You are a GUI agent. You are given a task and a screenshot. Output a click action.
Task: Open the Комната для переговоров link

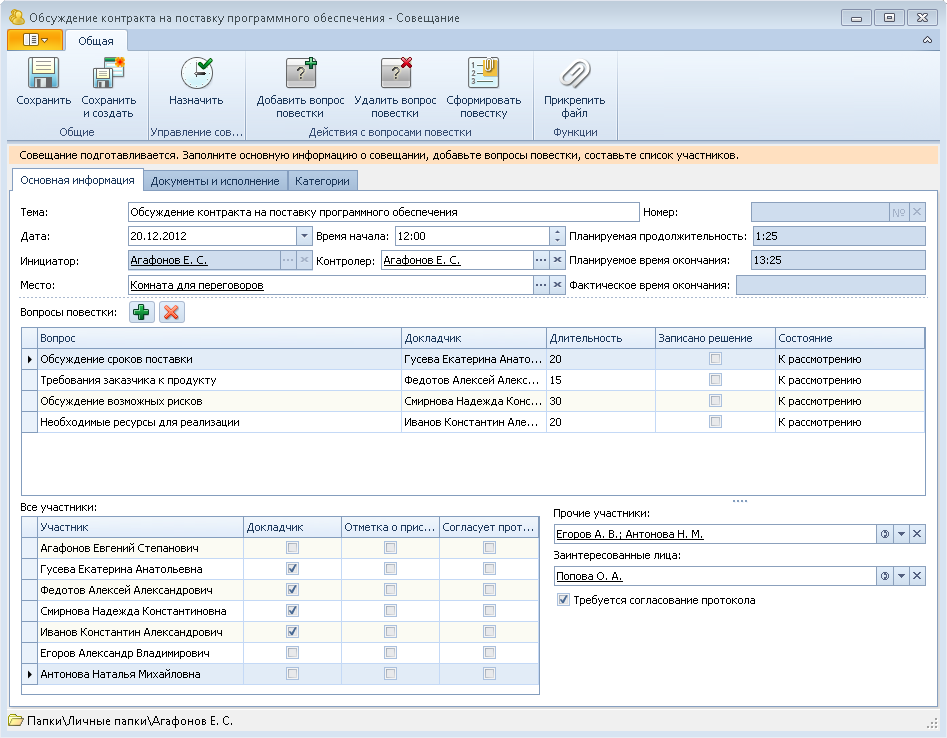[x=197, y=285]
